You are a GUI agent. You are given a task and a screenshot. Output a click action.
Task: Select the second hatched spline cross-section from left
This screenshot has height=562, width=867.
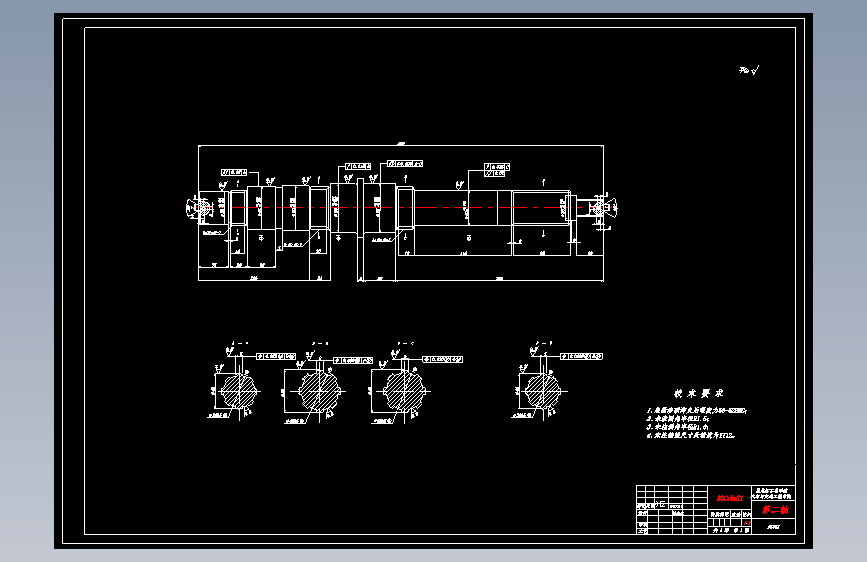pos(319,391)
